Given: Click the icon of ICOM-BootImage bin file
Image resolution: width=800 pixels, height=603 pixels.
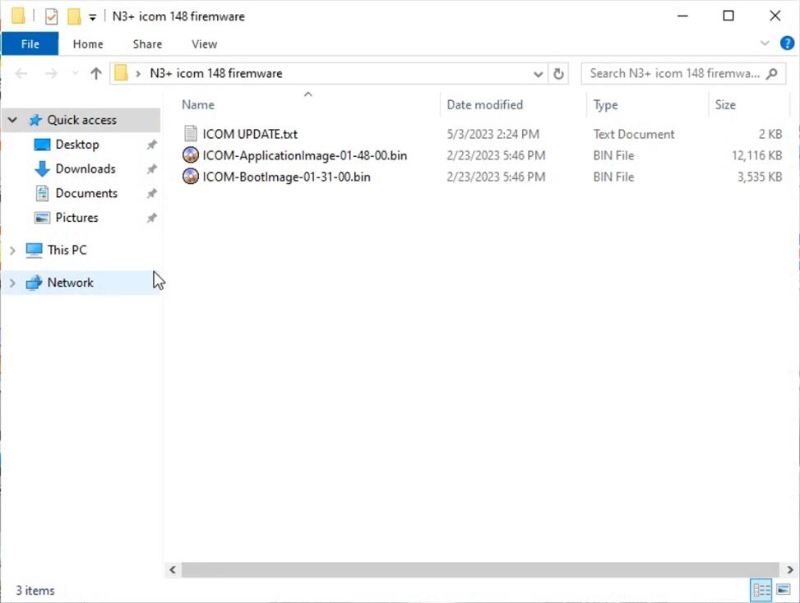Looking at the screenshot, I should pyautogui.click(x=190, y=177).
